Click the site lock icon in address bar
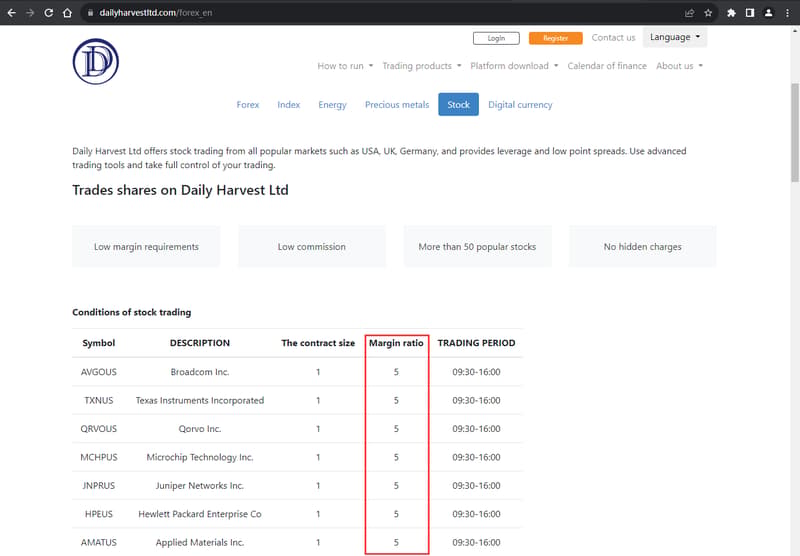This screenshot has width=800, height=556. [x=90, y=13]
